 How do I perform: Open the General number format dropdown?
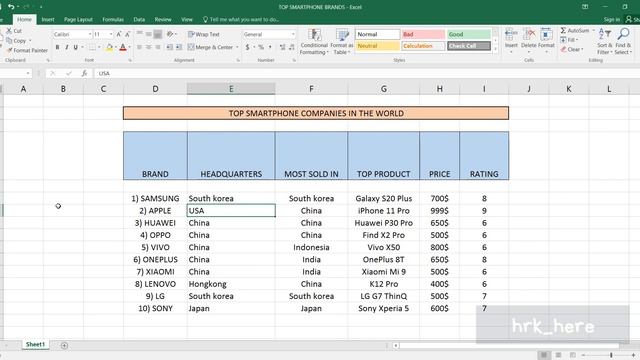point(293,35)
